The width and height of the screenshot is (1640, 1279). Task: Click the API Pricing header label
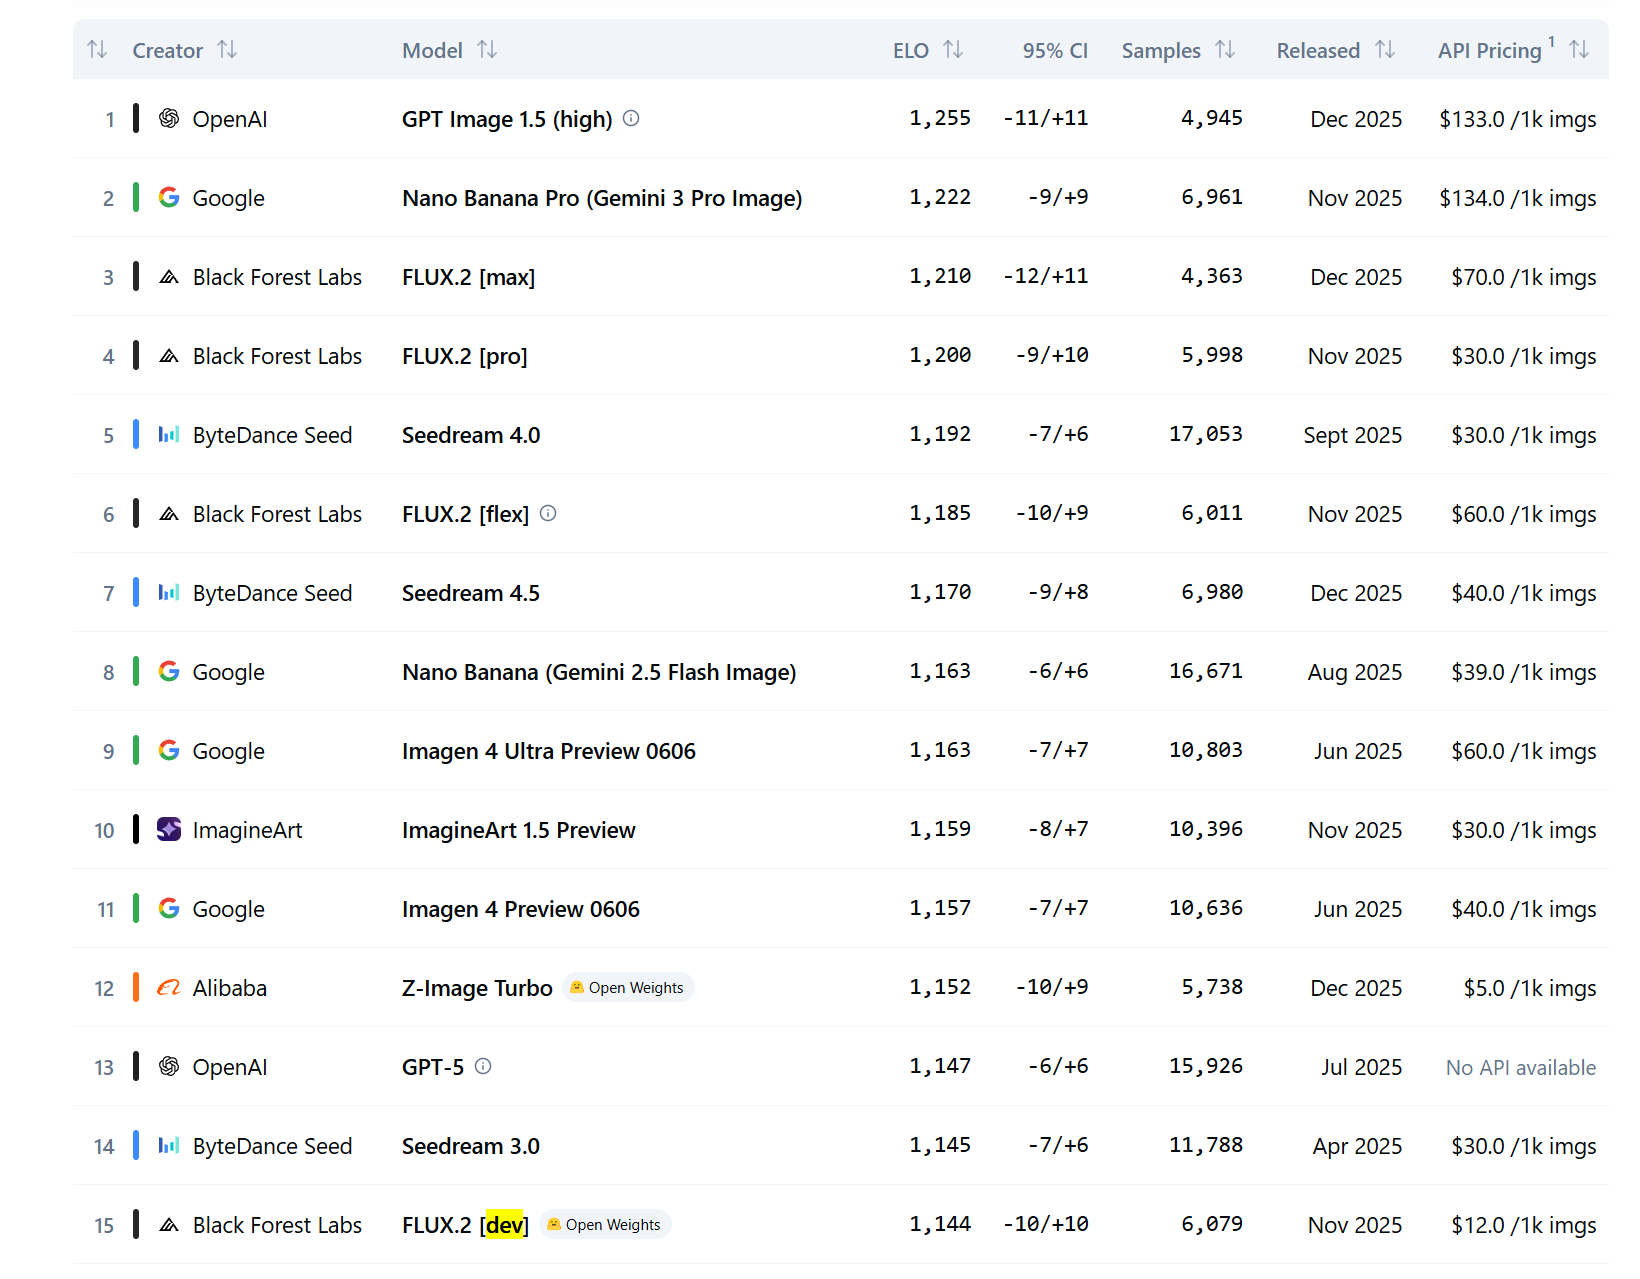(x=1490, y=50)
